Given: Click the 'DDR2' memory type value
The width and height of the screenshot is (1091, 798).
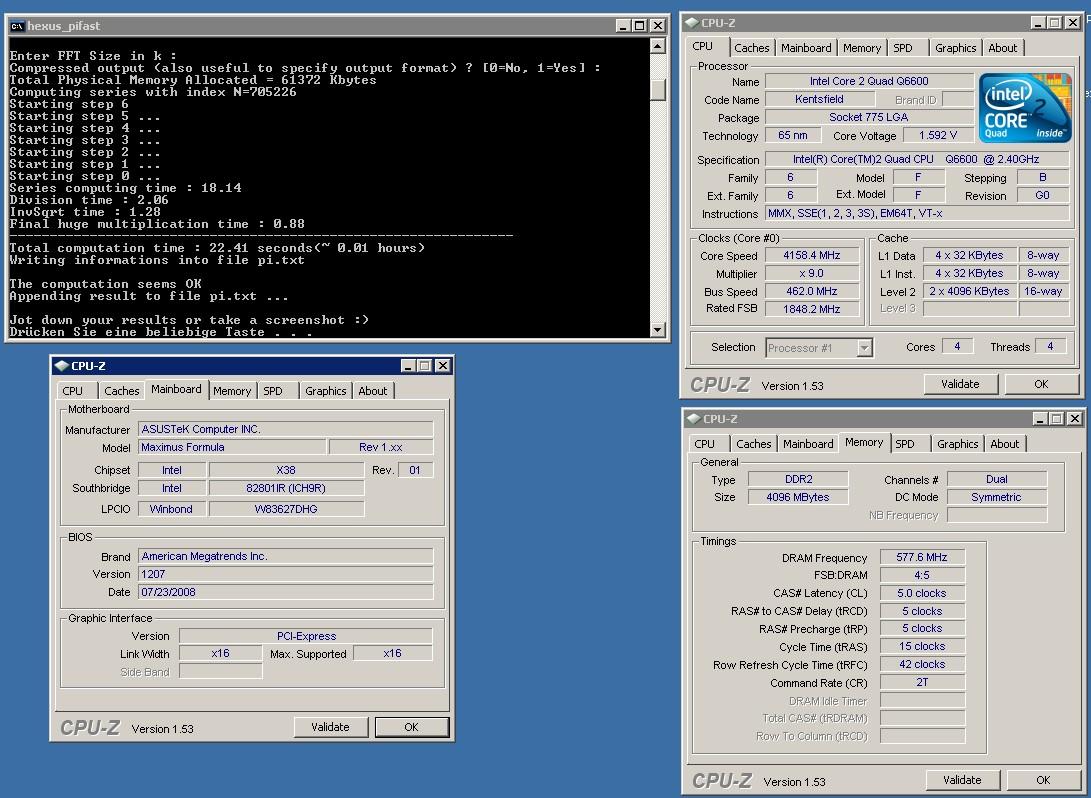Looking at the screenshot, I should [798, 479].
